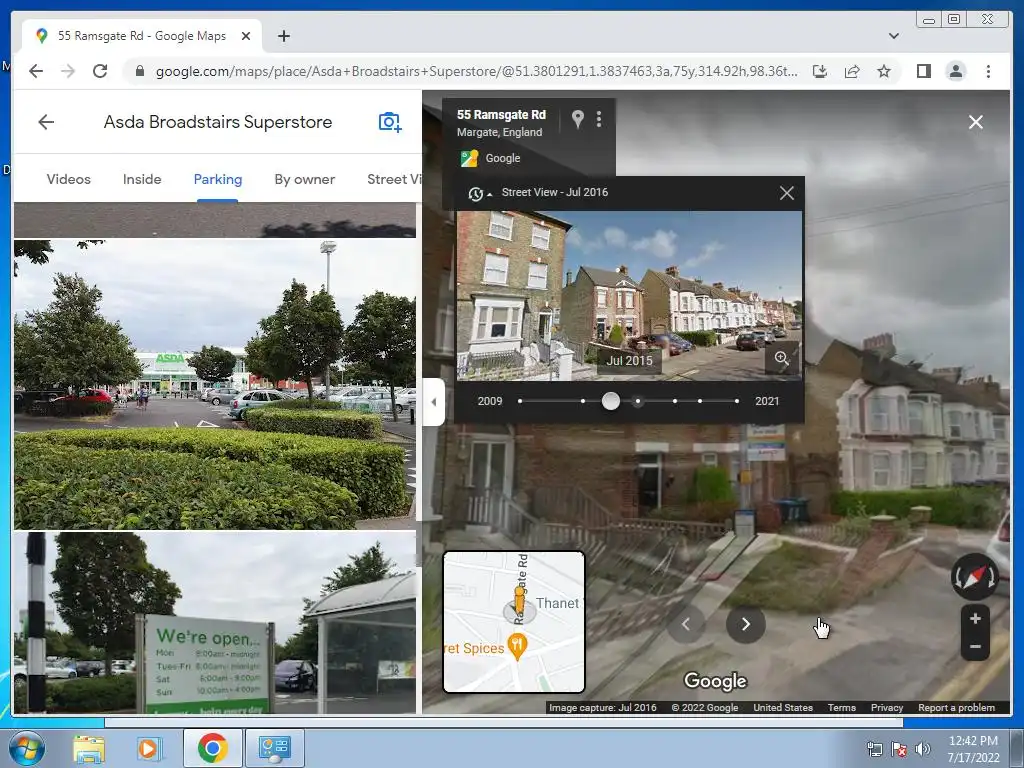Image resolution: width=1024 pixels, height=768 pixels.
Task: Open the Asda parking lot photo with hedges
Action: (215, 385)
